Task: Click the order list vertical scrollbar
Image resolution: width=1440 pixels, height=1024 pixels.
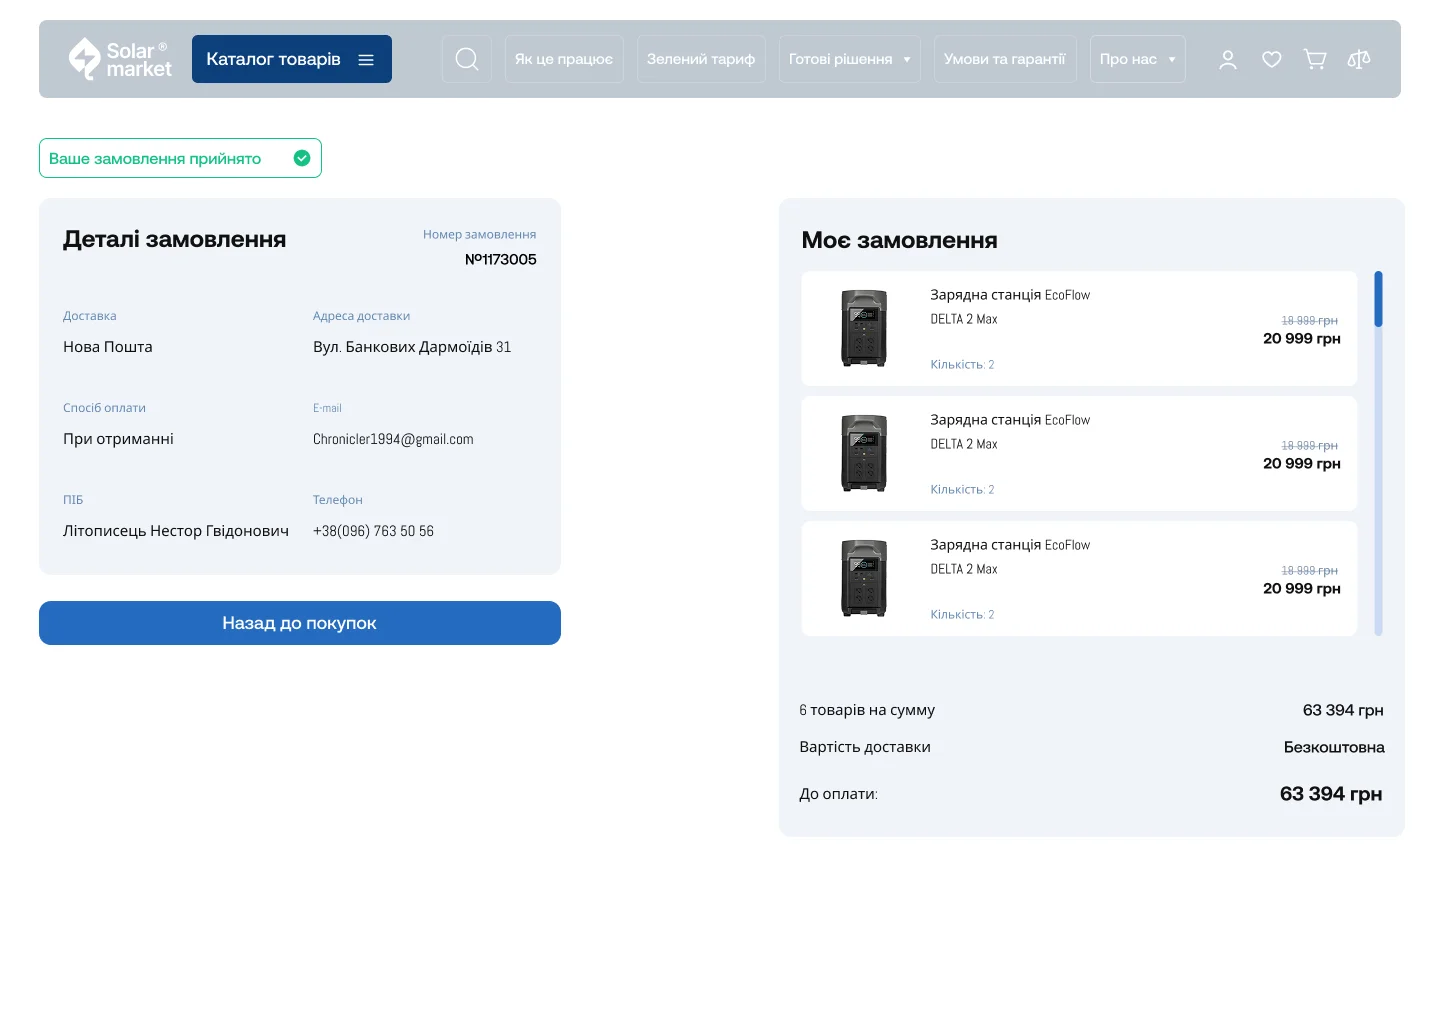Action: 1378,453
